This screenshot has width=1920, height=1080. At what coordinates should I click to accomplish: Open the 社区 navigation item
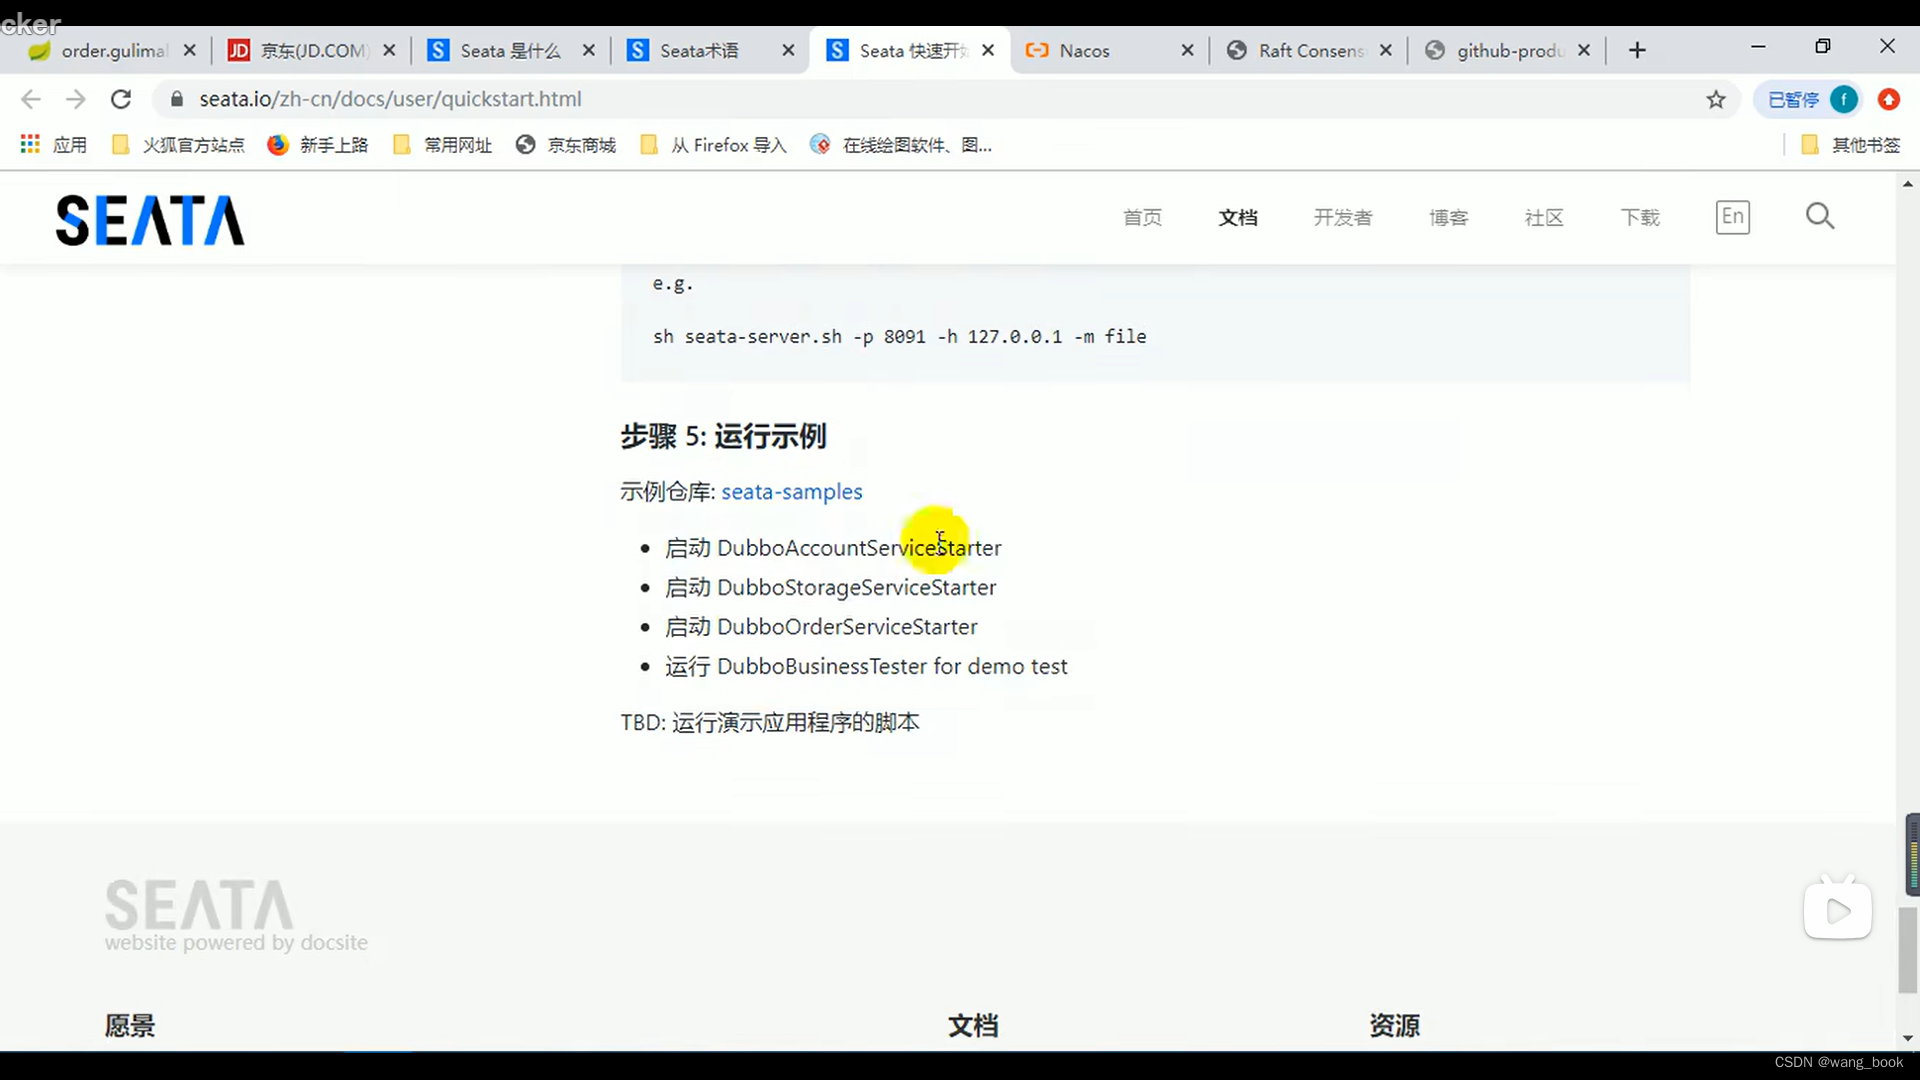tap(1544, 217)
